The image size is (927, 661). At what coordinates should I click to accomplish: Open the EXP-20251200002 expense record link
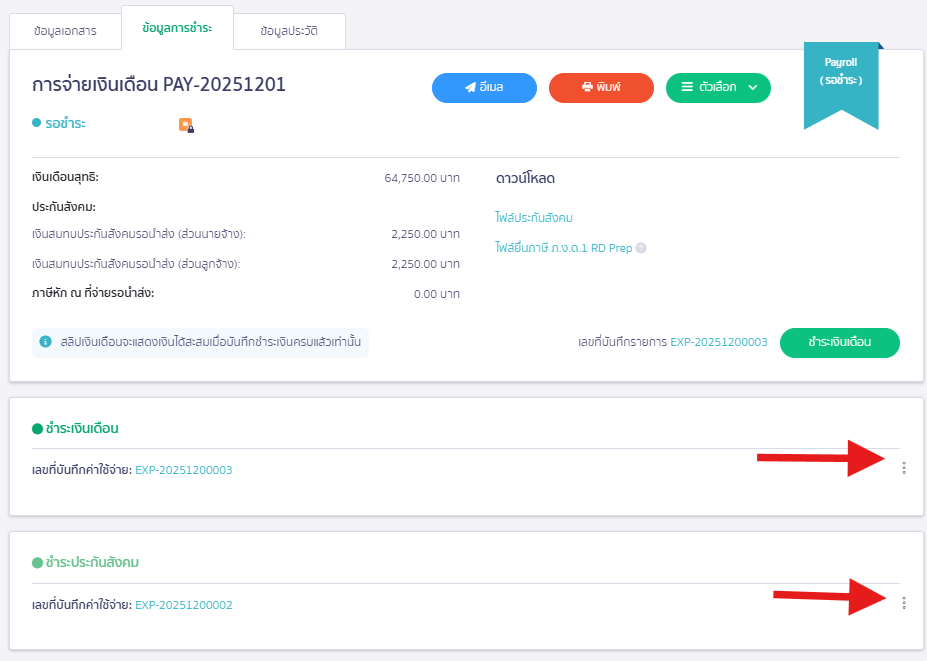point(184,605)
